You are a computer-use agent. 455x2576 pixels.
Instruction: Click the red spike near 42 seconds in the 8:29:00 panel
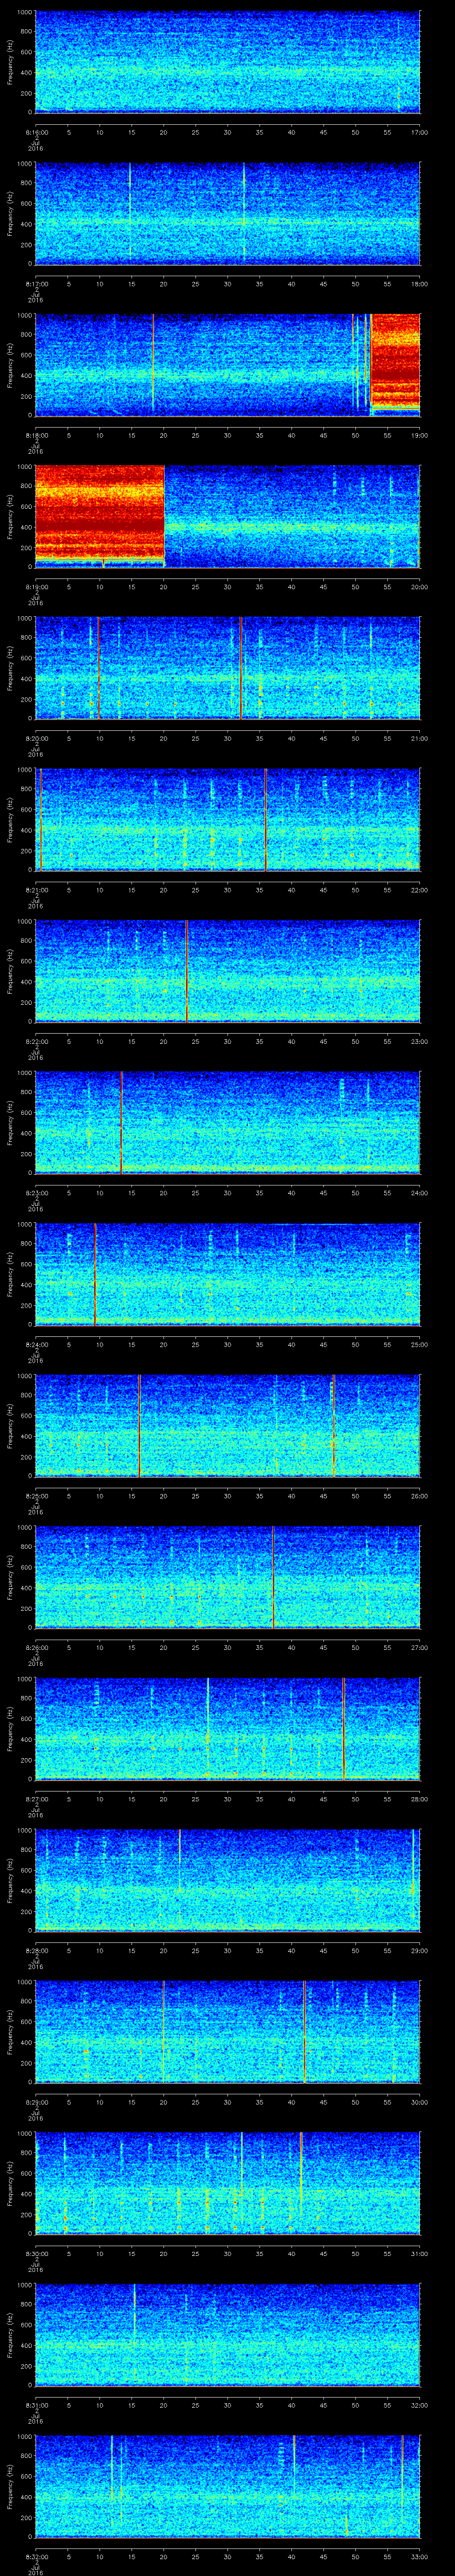pos(304,2032)
